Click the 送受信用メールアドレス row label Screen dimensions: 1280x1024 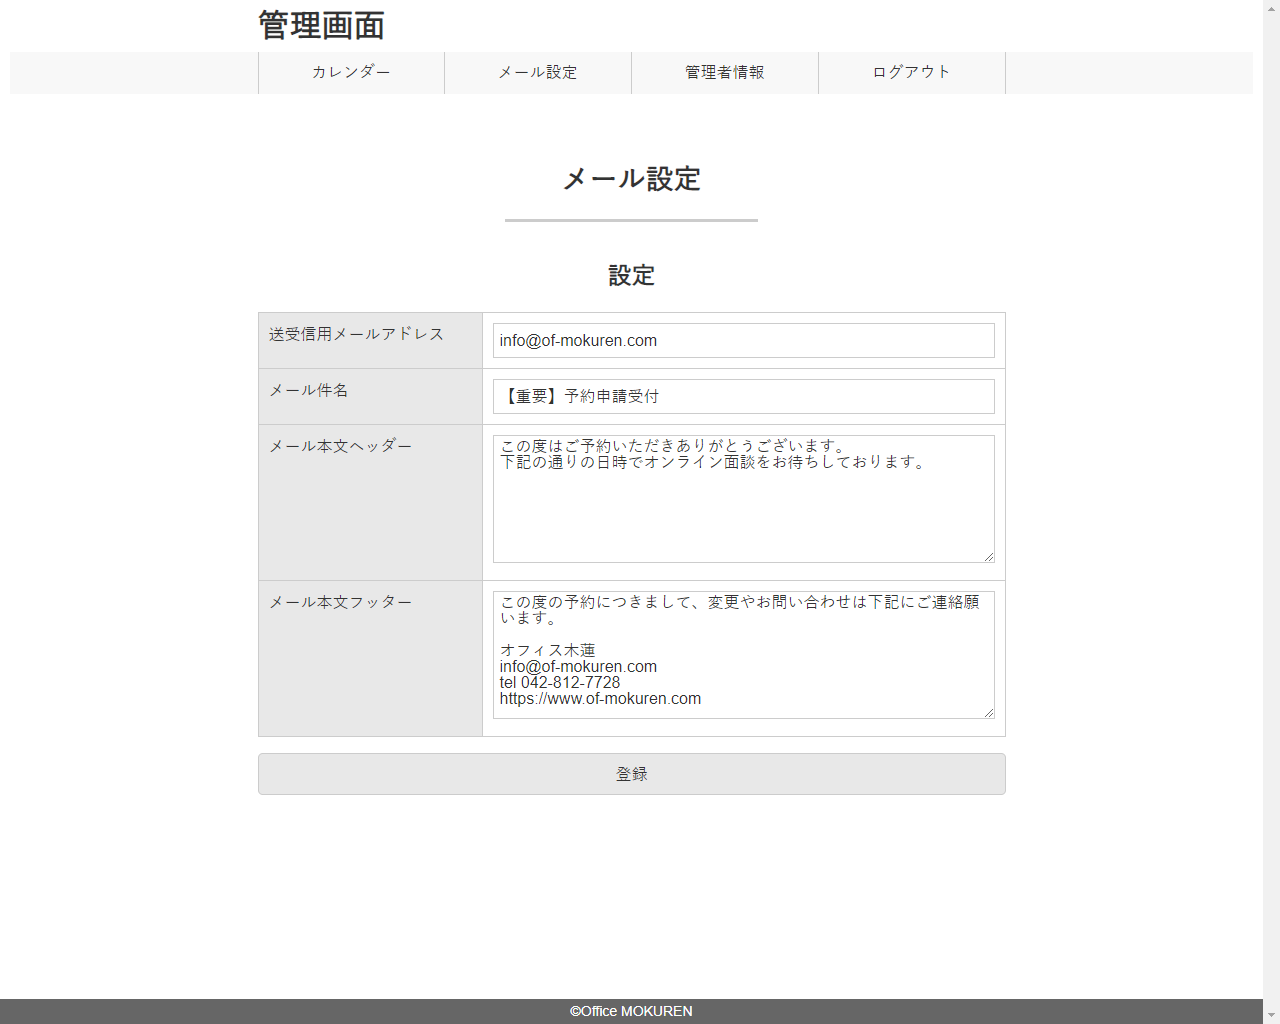point(356,334)
